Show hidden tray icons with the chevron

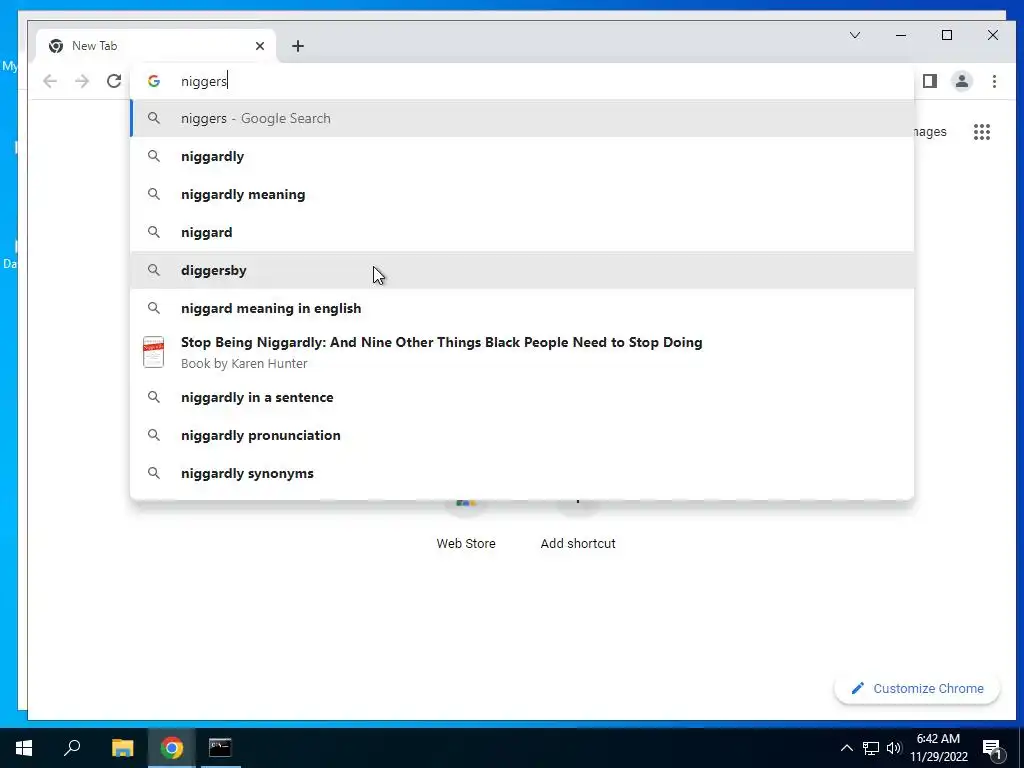click(x=846, y=748)
